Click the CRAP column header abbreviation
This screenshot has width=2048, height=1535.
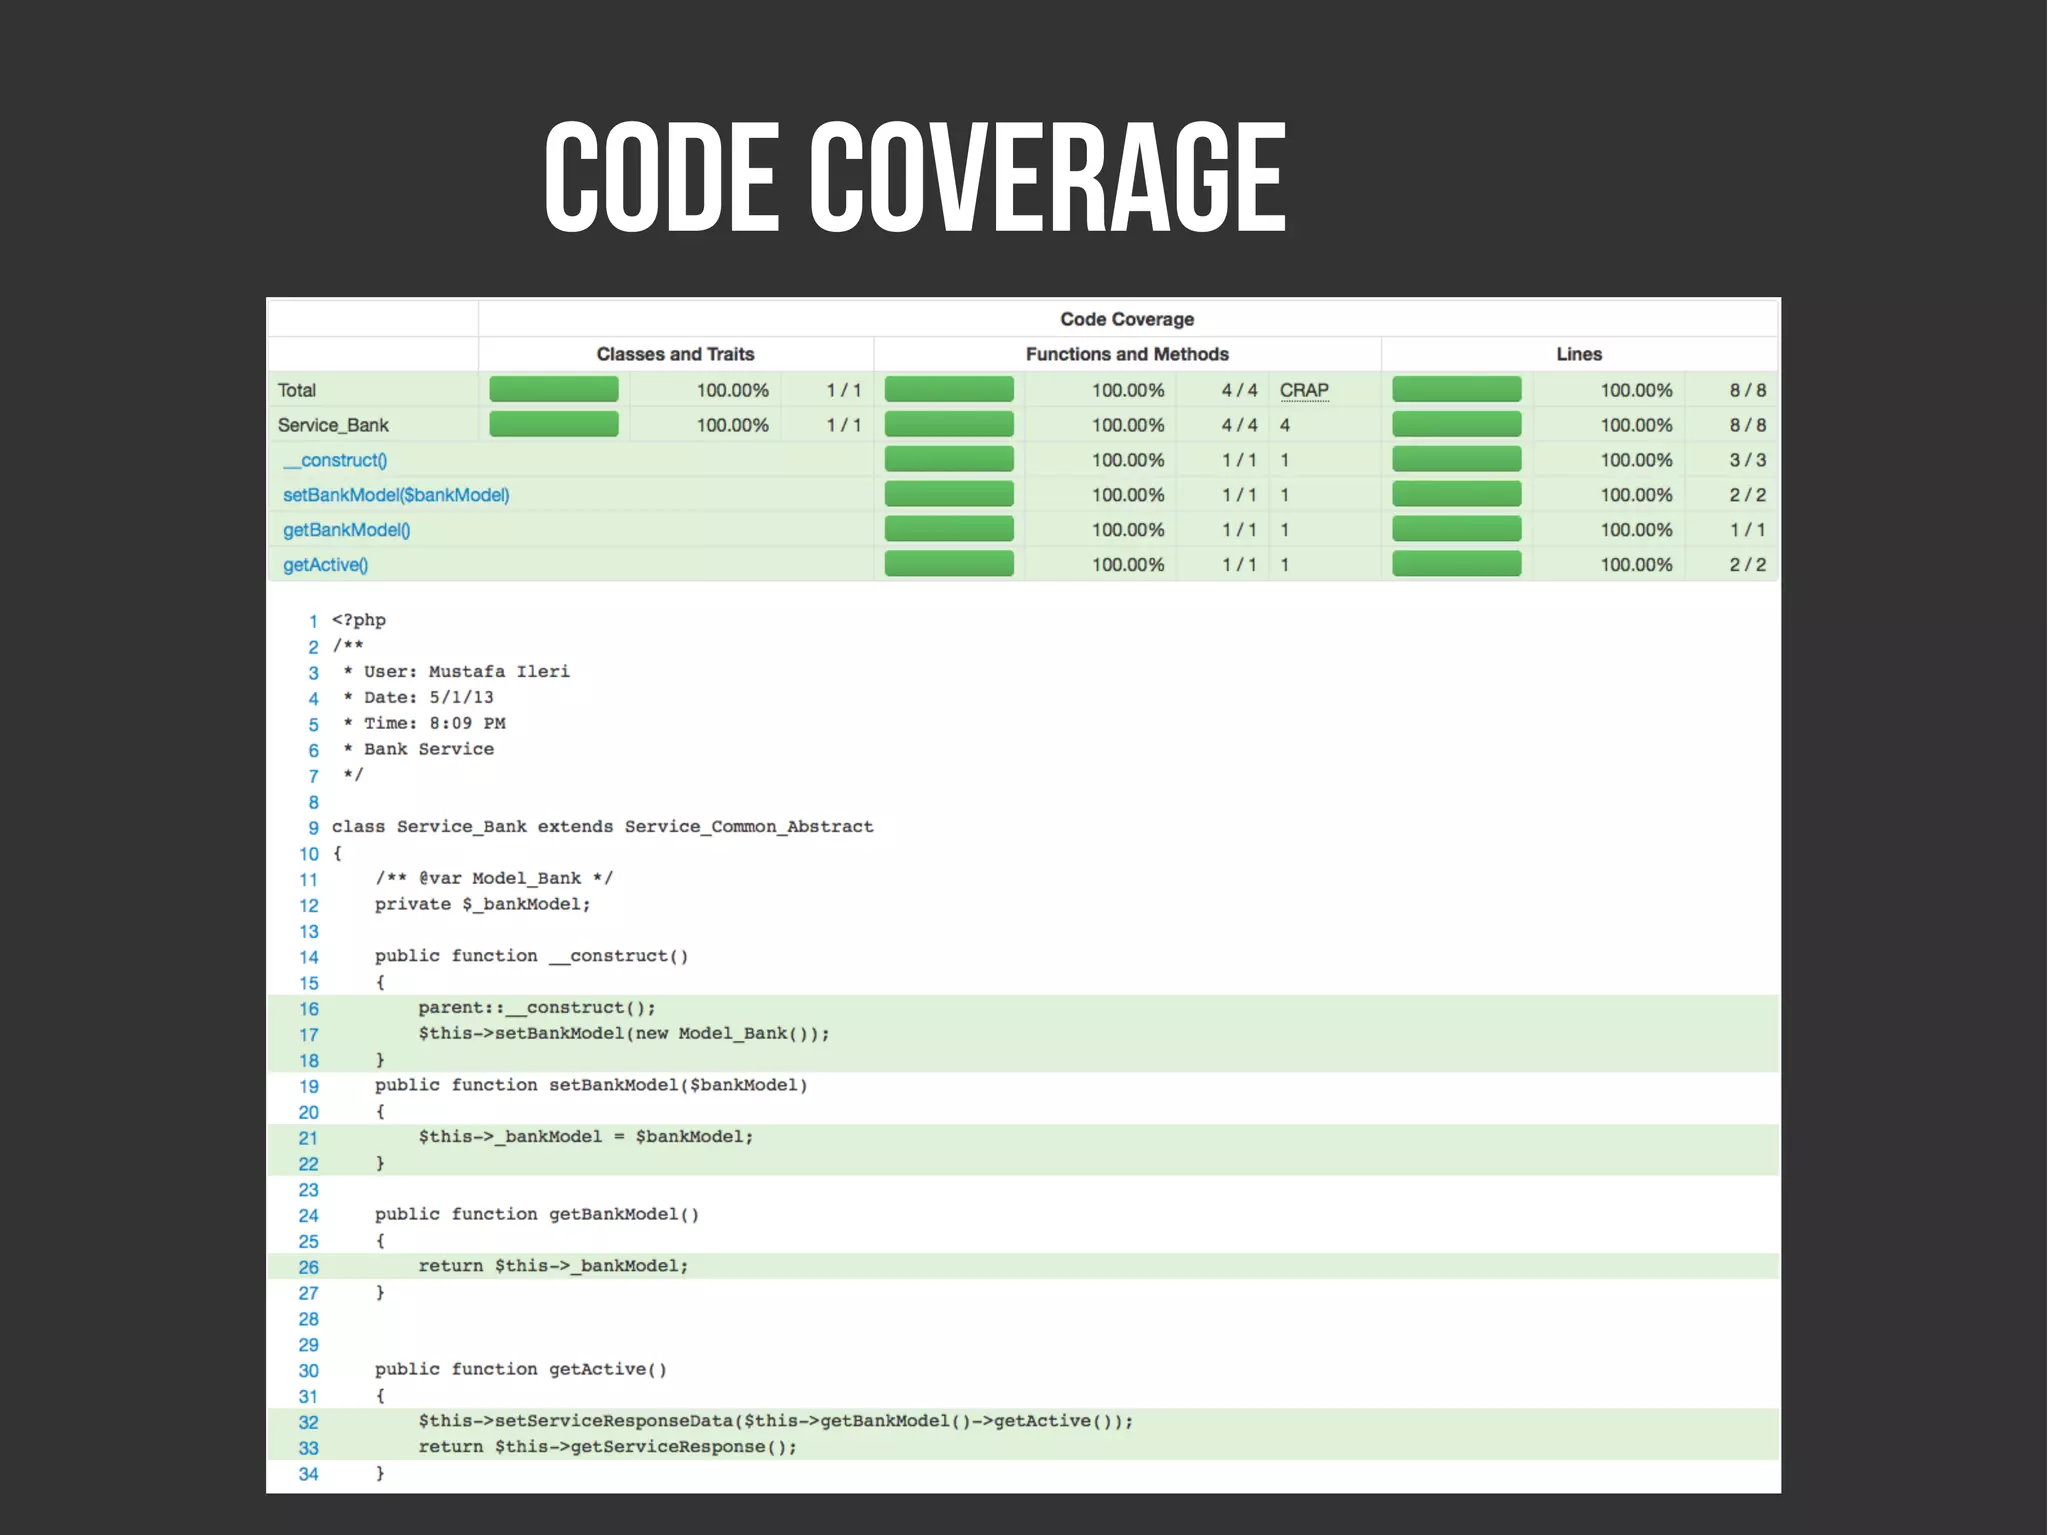(1304, 390)
